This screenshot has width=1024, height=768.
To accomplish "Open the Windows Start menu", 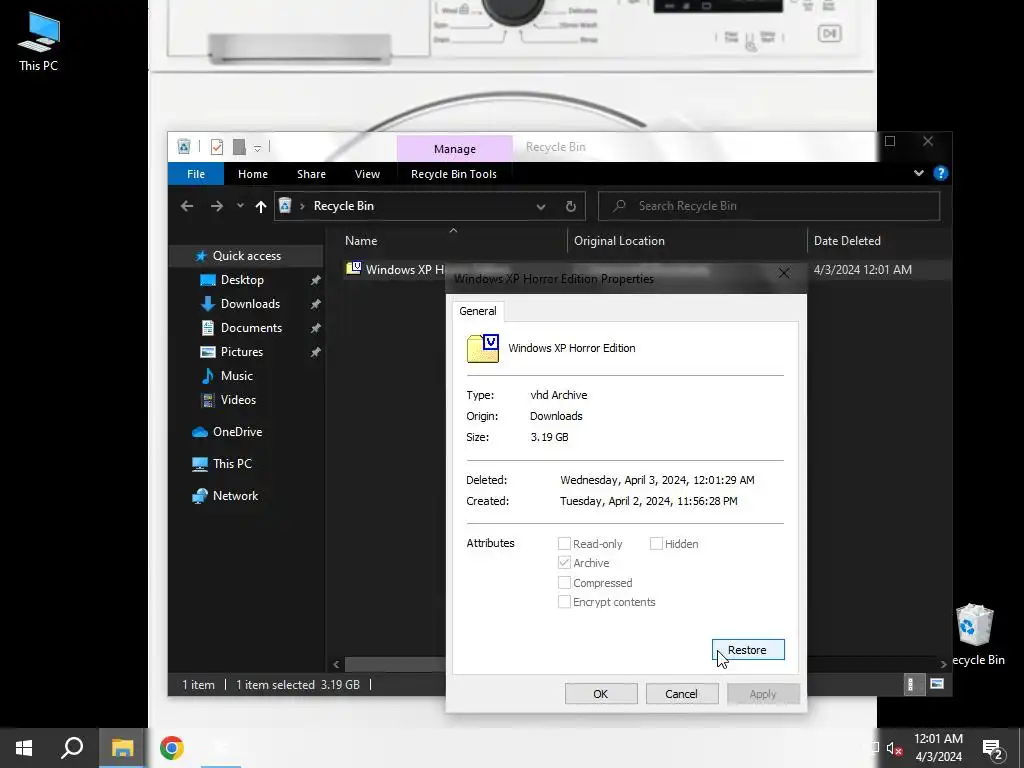I will pyautogui.click(x=24, y=748).
